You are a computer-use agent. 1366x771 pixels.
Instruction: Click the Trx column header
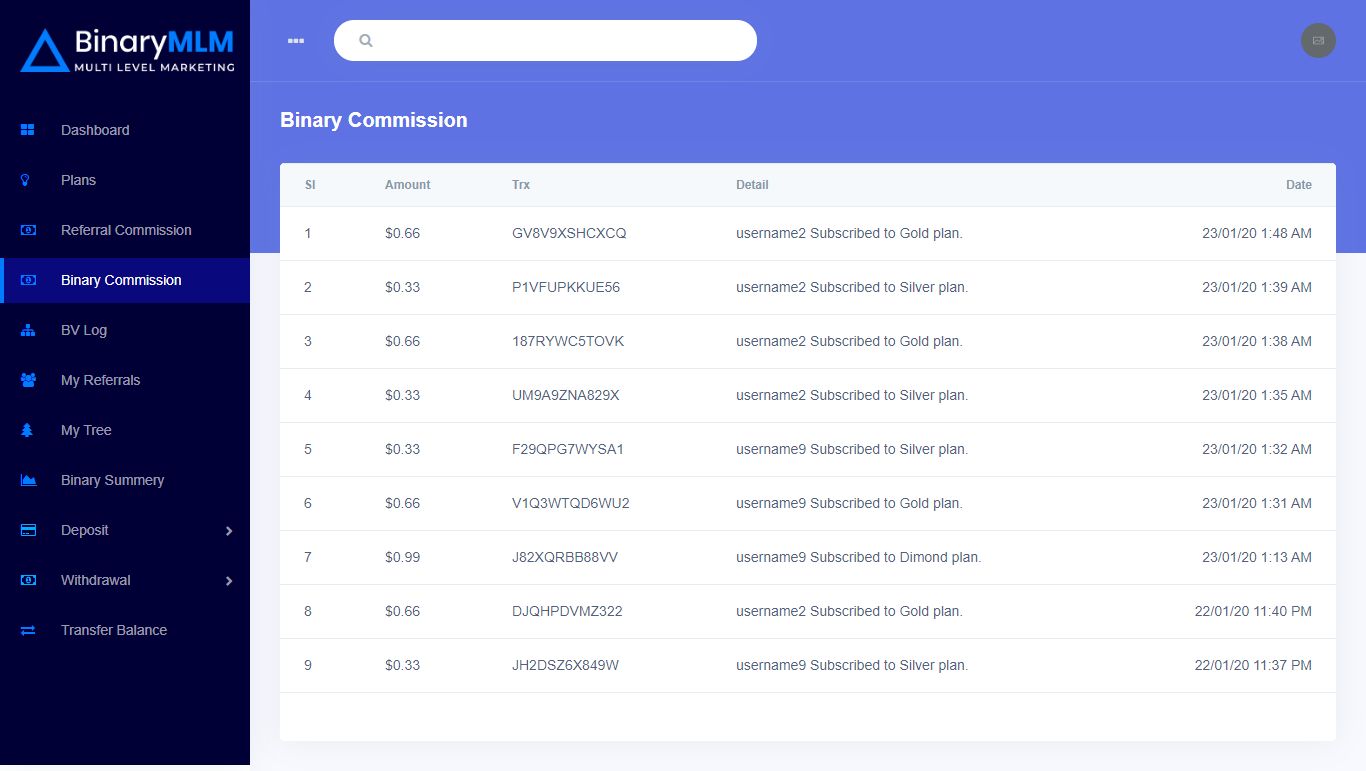(521, 185)
